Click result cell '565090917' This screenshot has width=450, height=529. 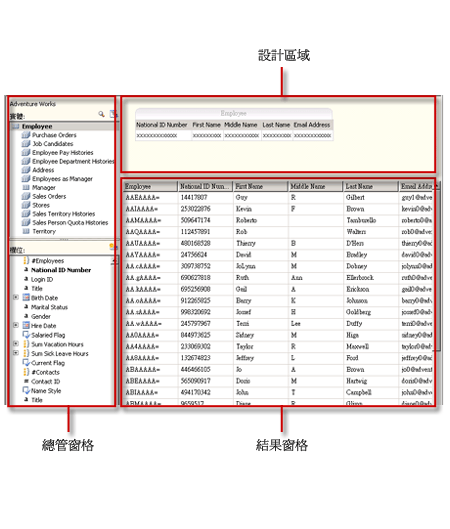coord(195,381)
